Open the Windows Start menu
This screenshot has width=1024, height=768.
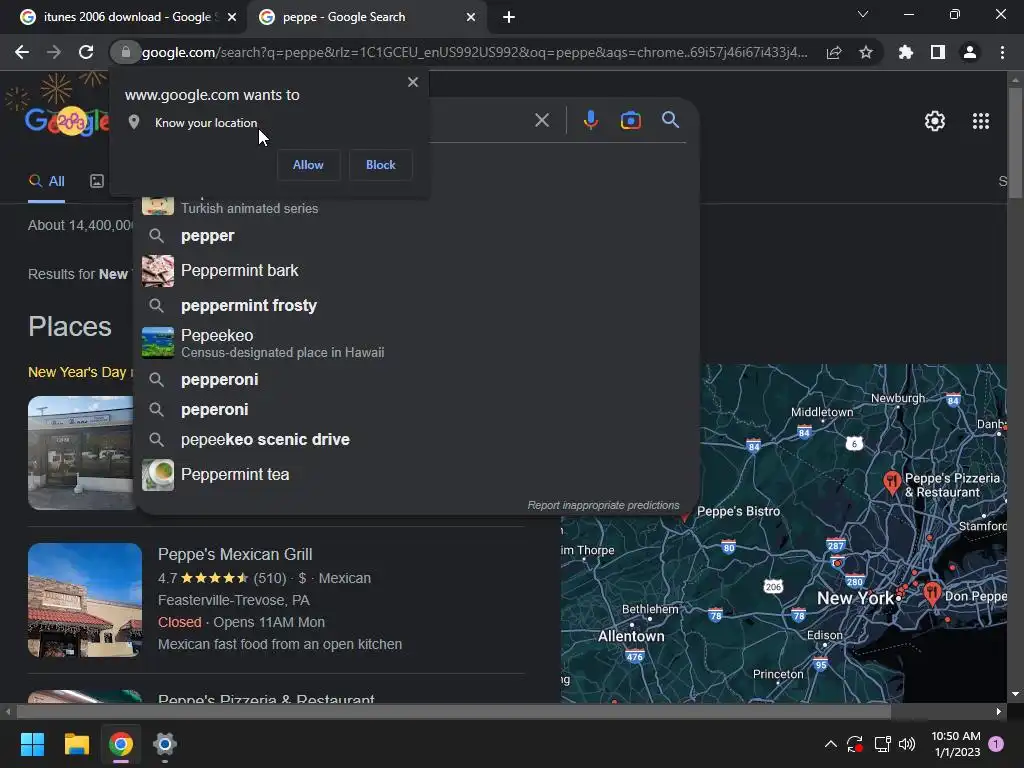32,744
